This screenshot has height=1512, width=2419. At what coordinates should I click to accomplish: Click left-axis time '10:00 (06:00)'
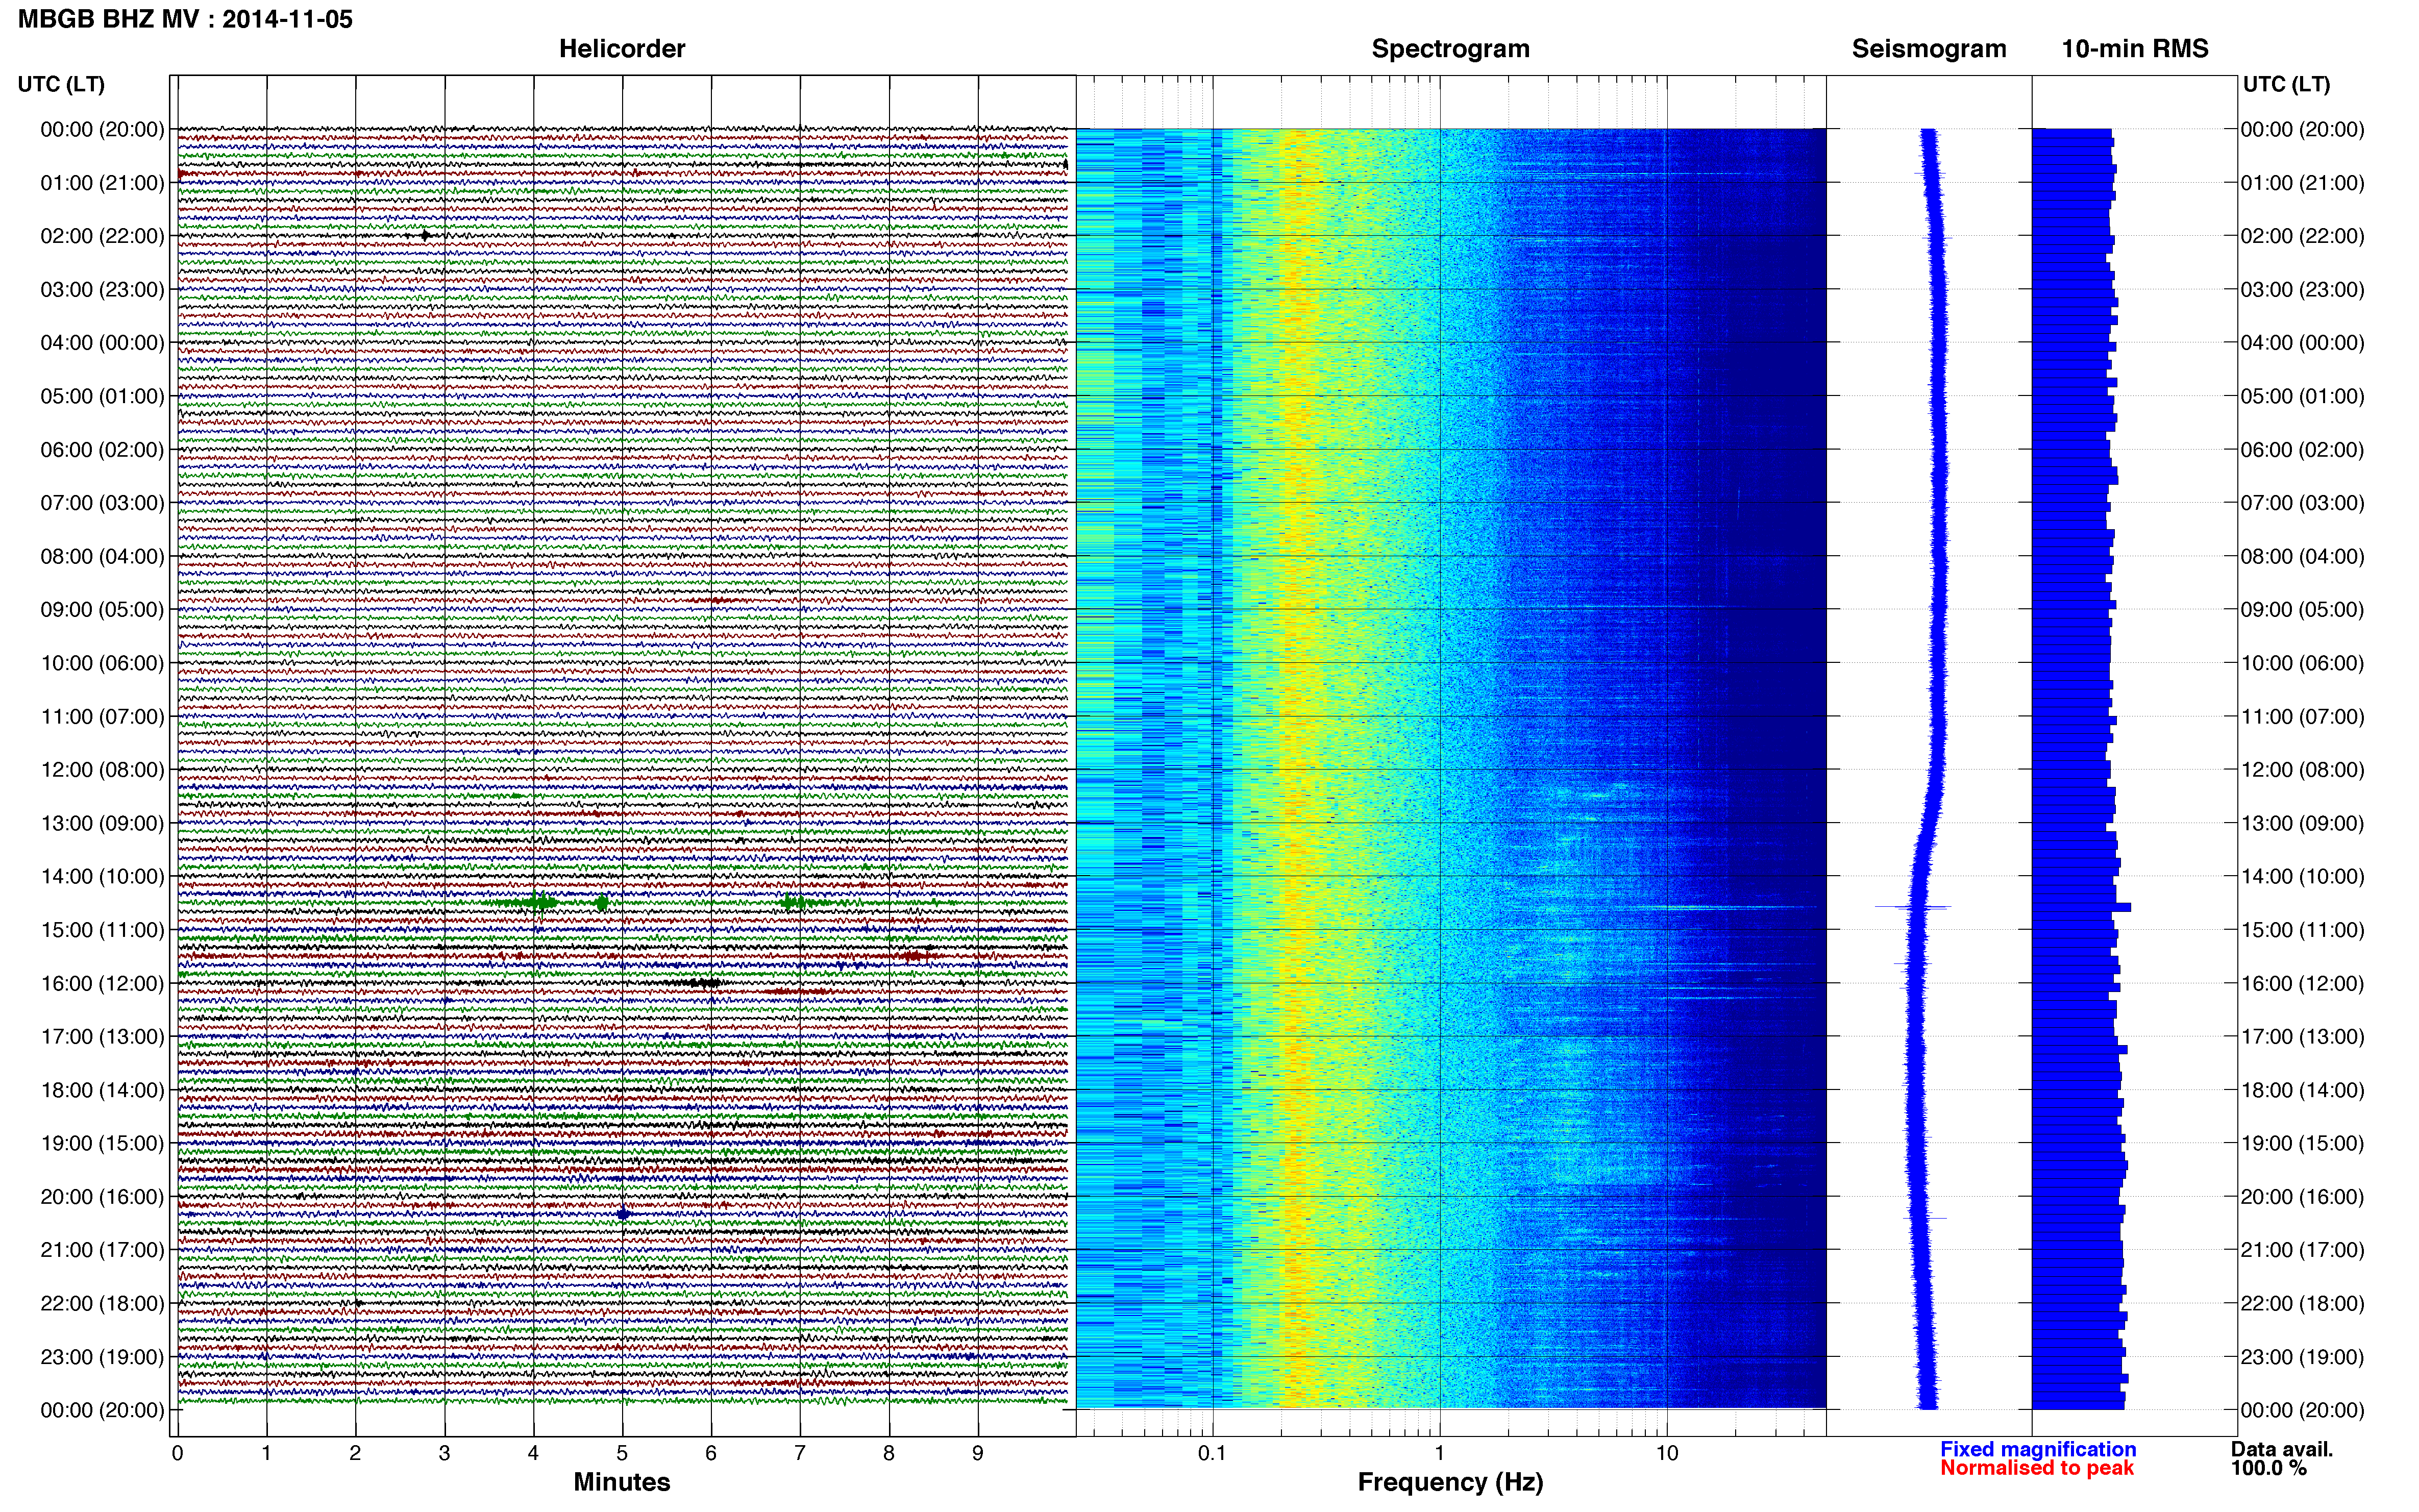[102, 663]
